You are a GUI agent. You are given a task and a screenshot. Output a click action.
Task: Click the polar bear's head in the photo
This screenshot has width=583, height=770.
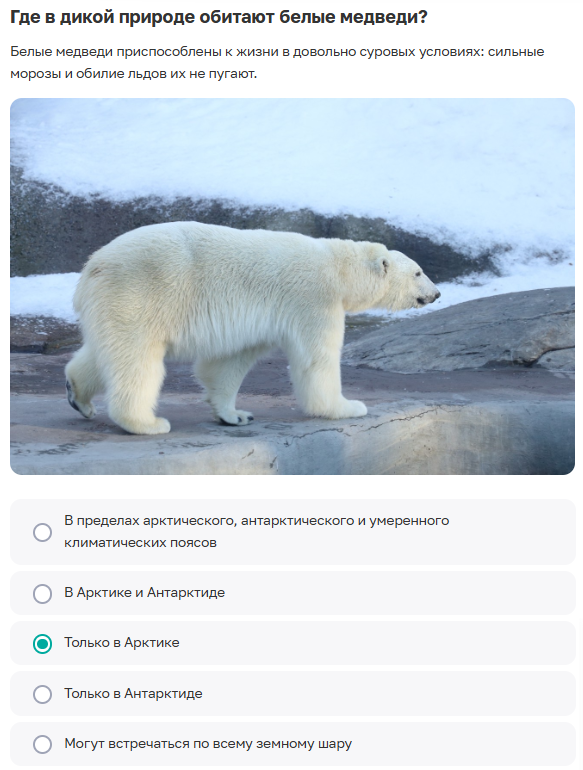pyautogui.click(x=408, y=280)
